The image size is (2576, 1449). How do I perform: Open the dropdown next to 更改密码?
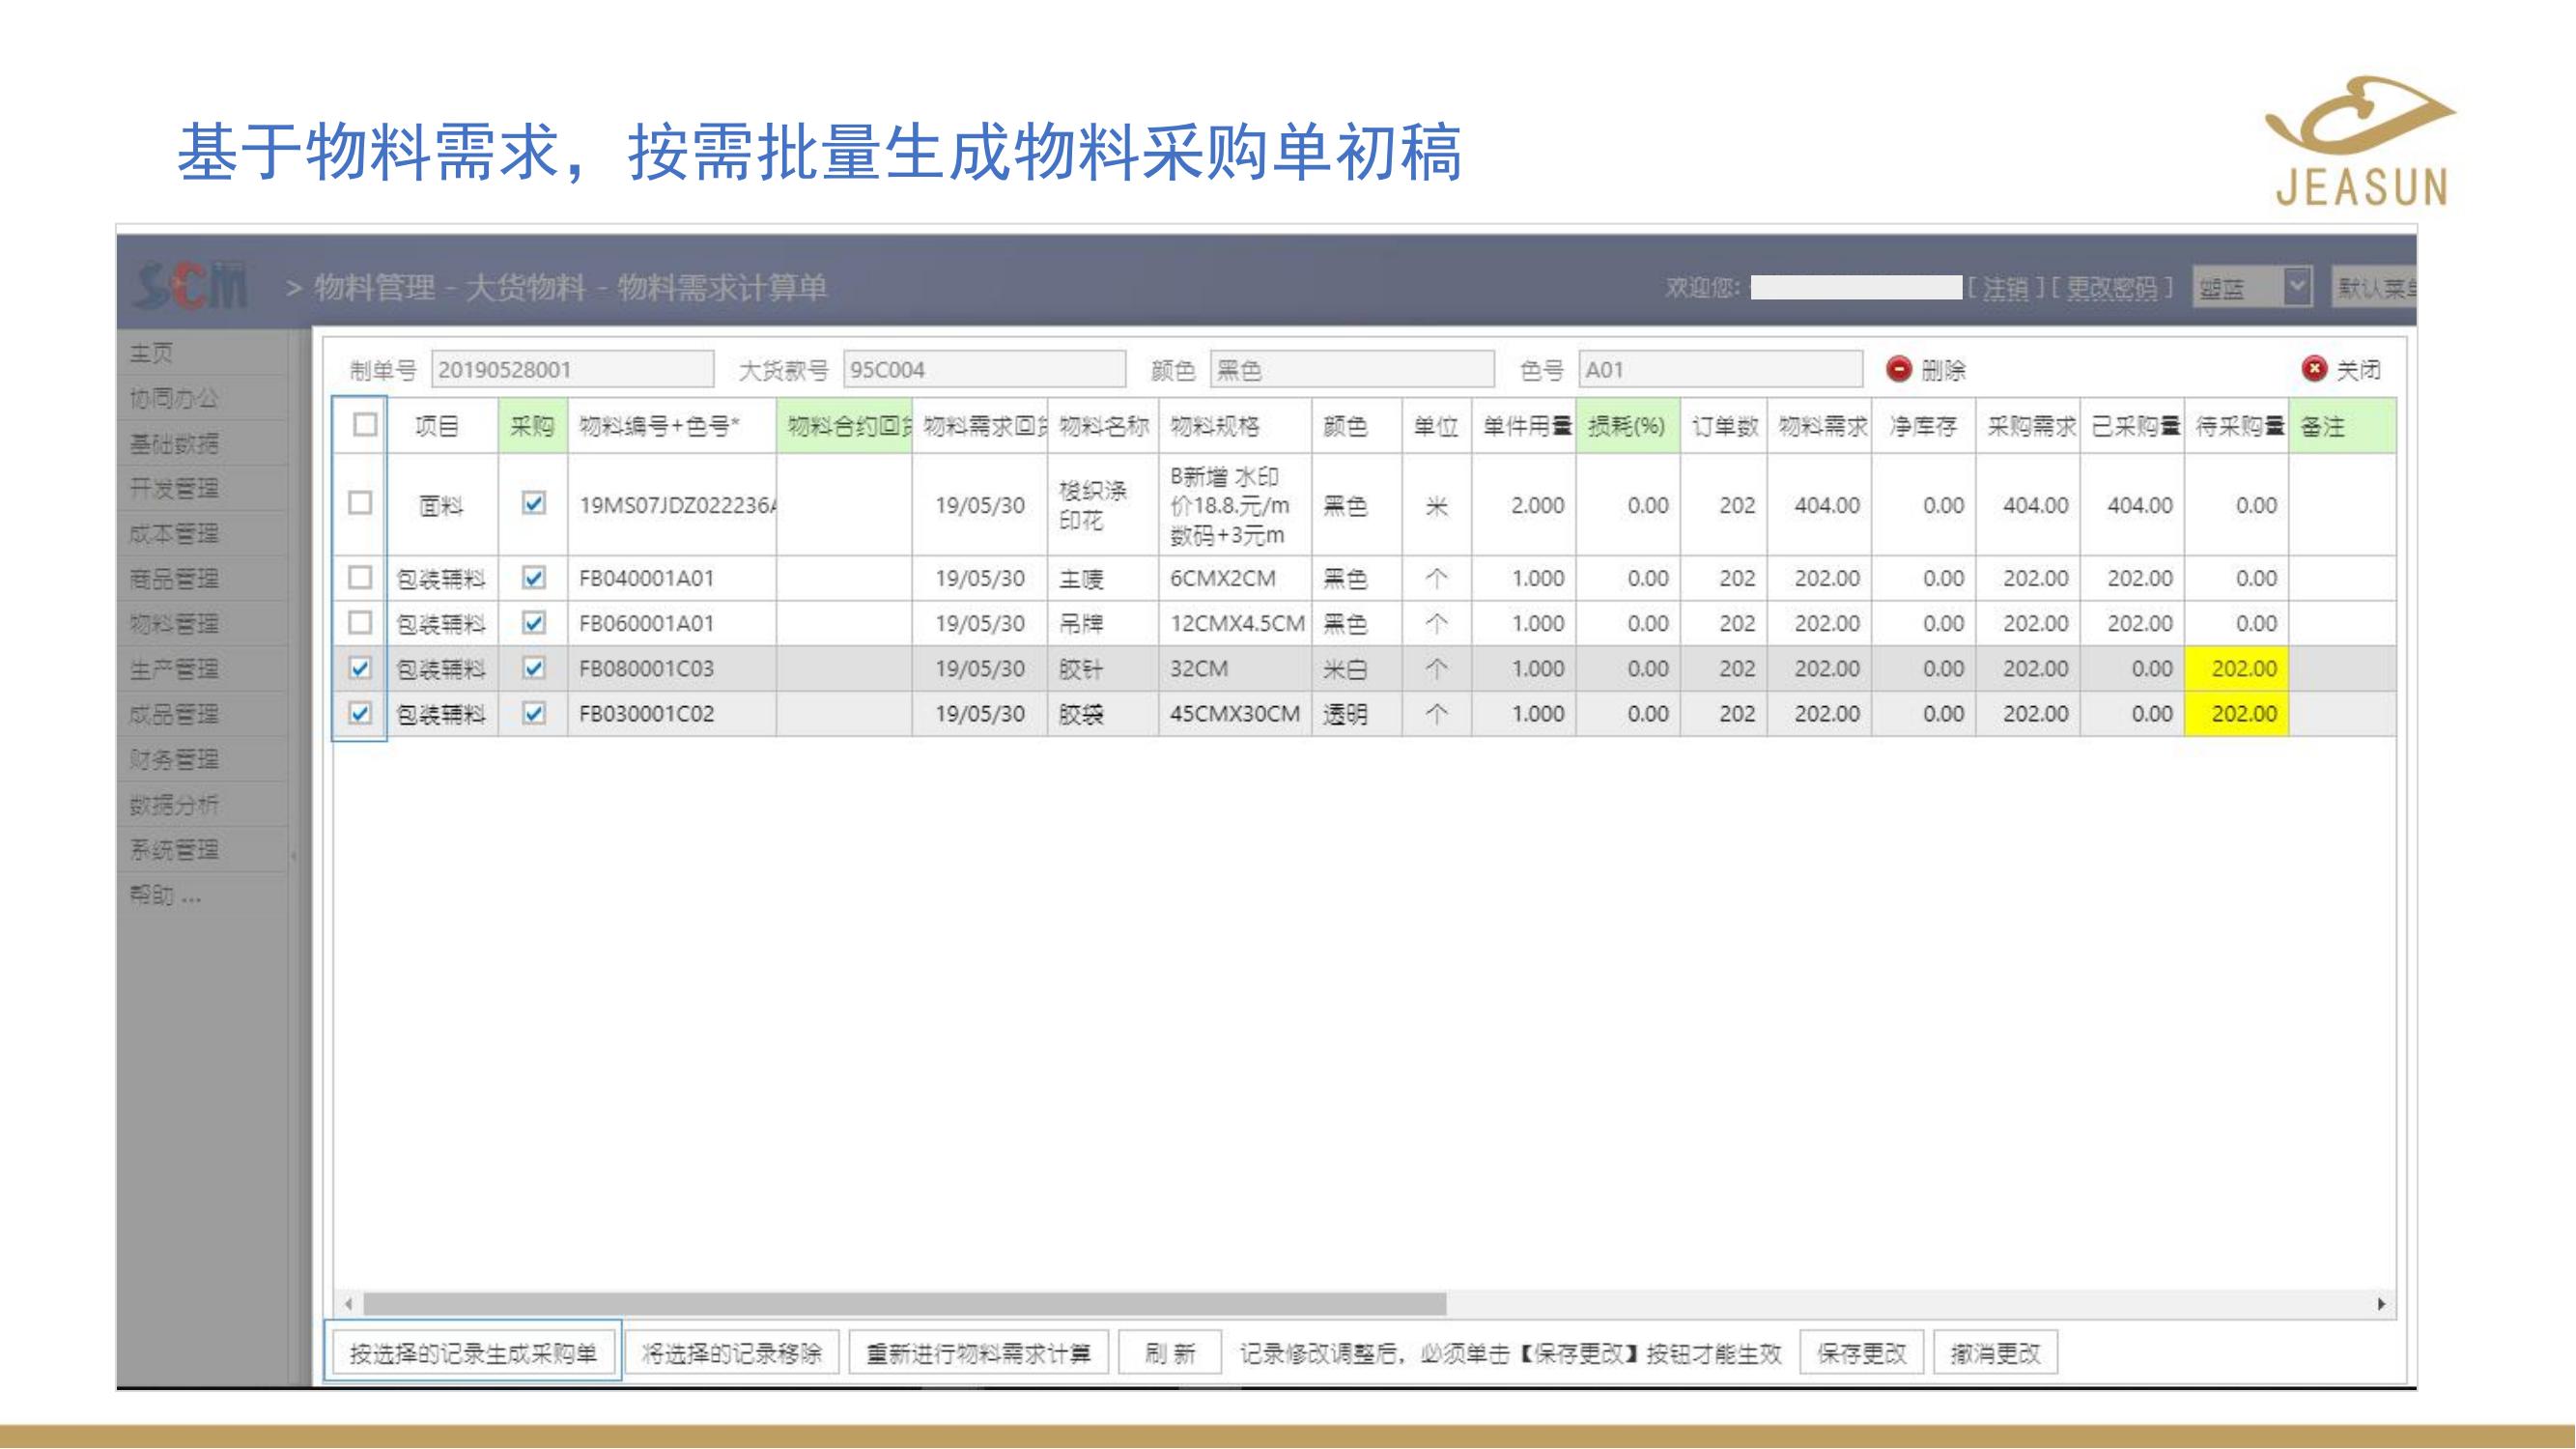point(2298,287)
